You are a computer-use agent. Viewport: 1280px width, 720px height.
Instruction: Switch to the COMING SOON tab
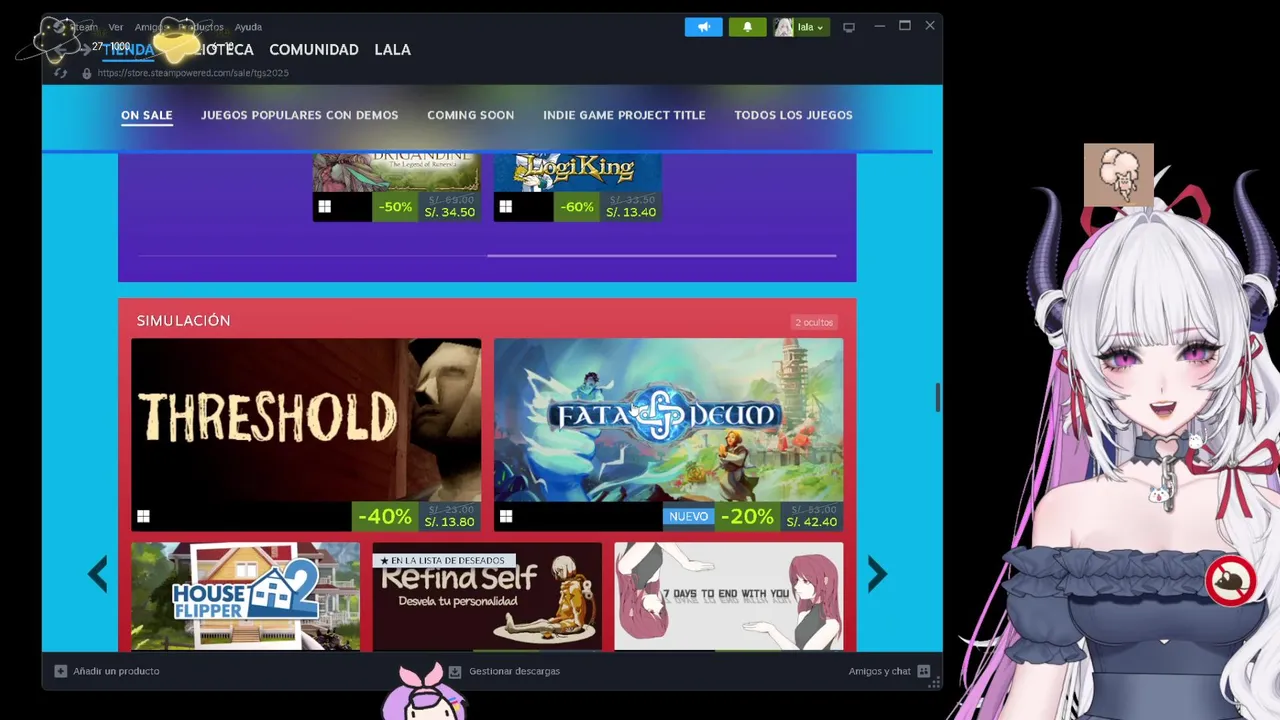(x=470, y=115)
